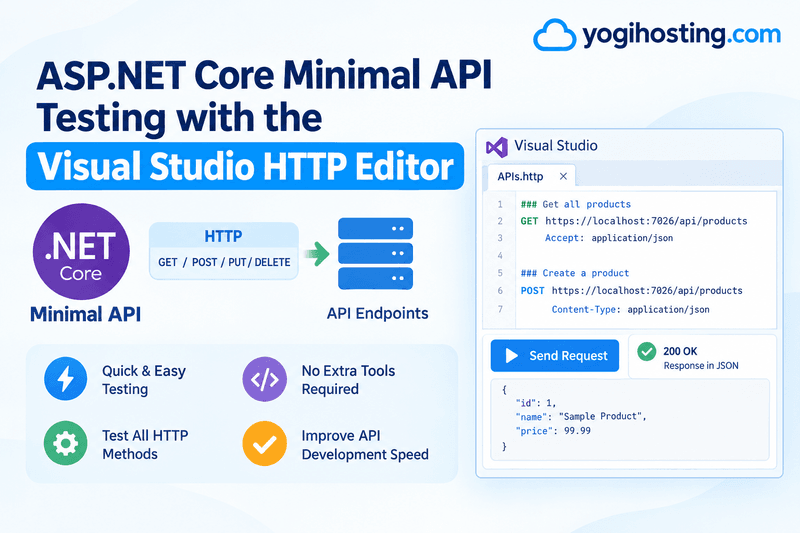
Task: Click the green arrow pointing to servers
Action: click(317, 254)
